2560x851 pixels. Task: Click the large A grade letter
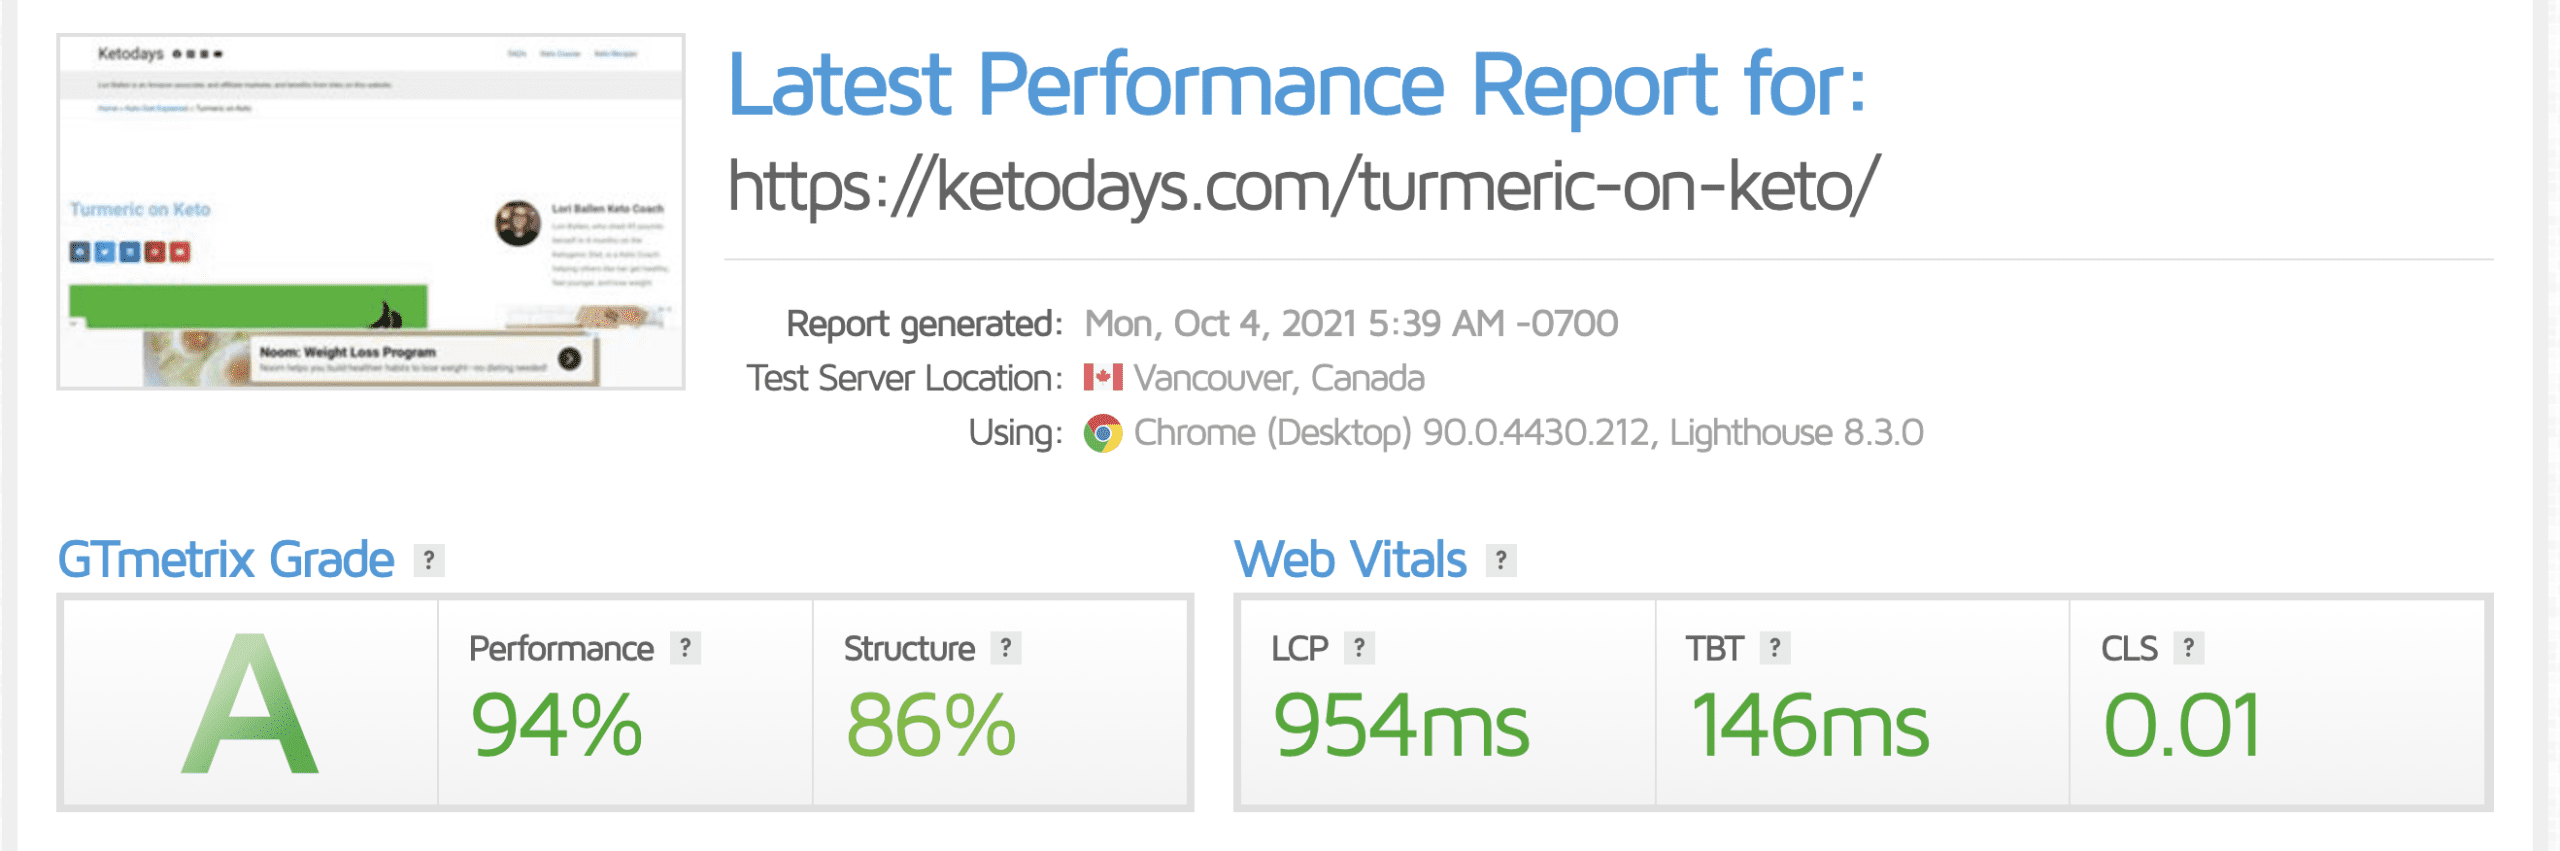click(x=250, y=705)
